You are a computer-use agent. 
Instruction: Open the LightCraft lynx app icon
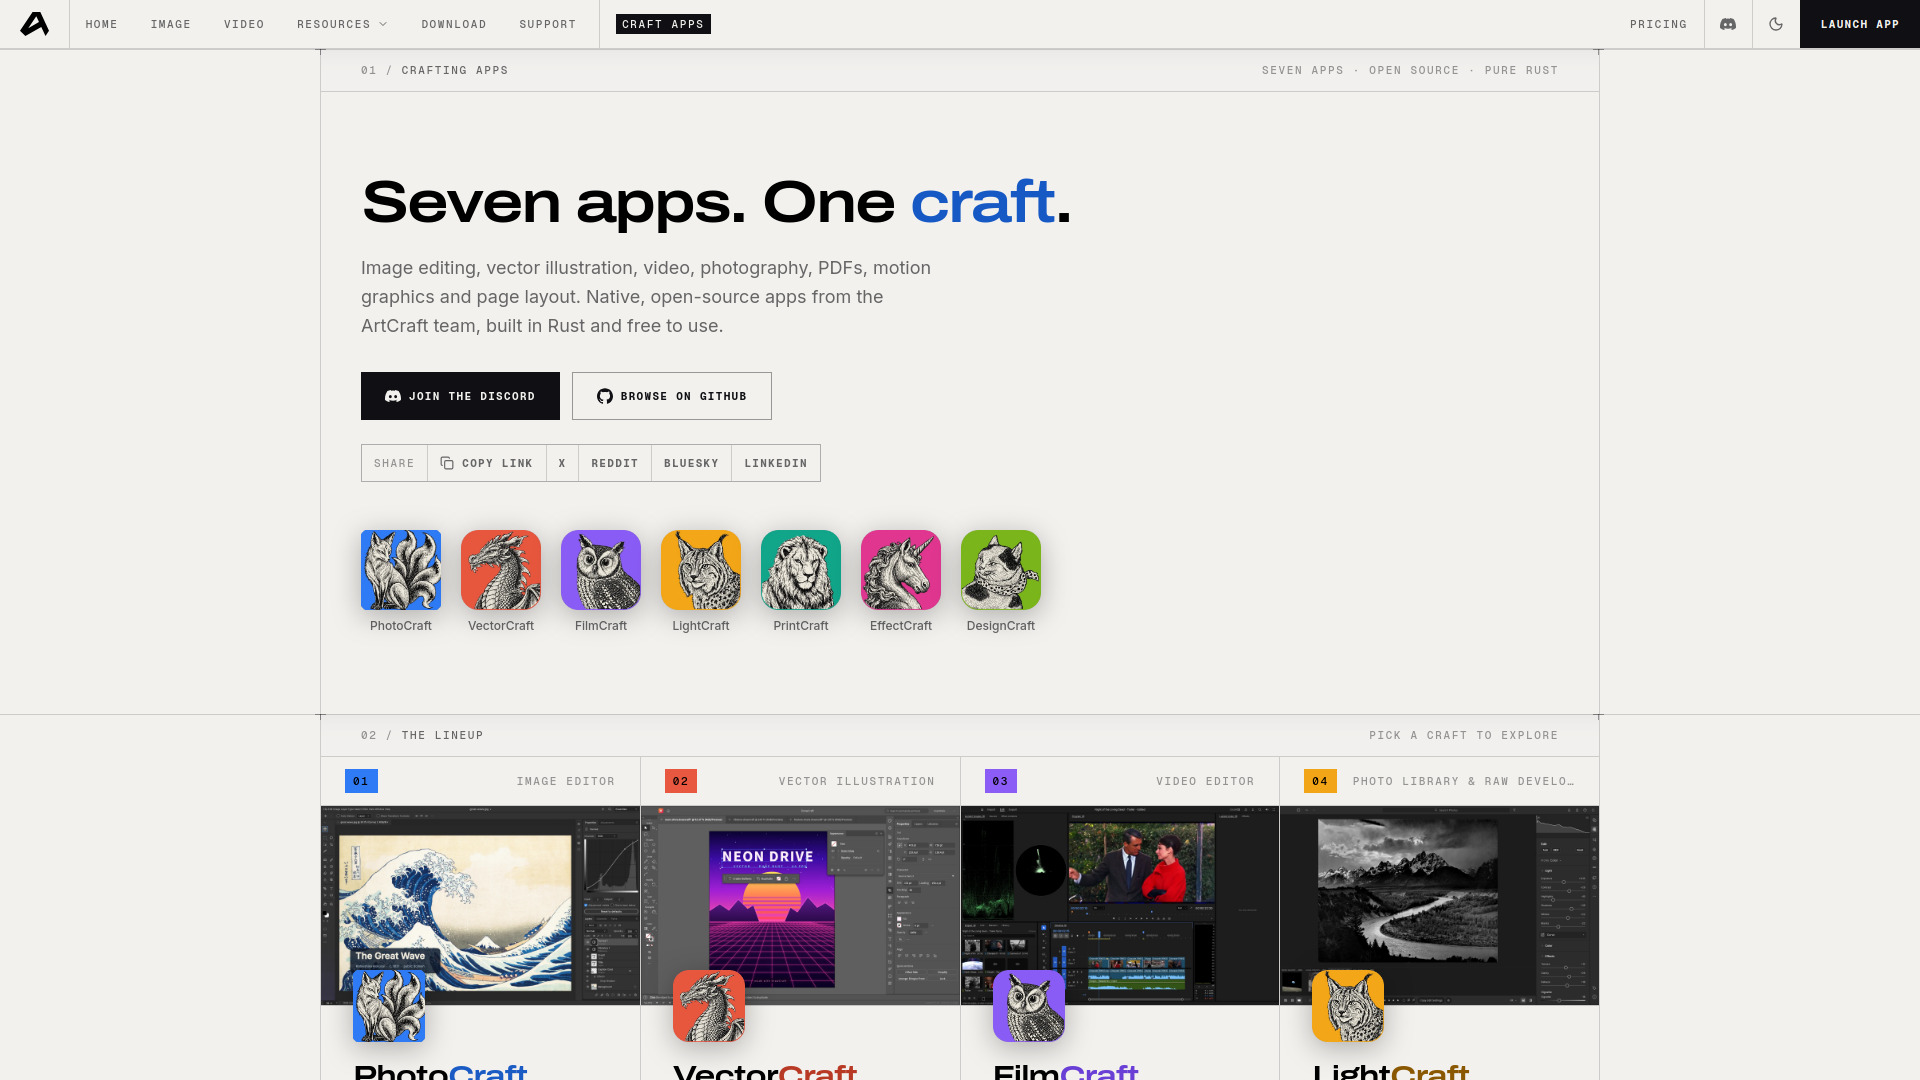(x=701, y=570)
